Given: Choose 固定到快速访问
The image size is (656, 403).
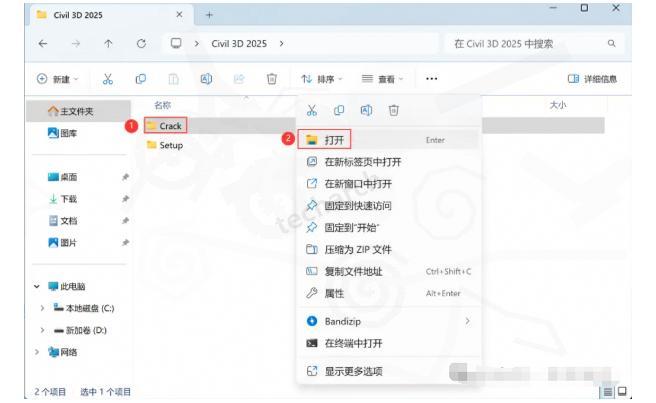Looking at the screenshot, I should (389, 205).
